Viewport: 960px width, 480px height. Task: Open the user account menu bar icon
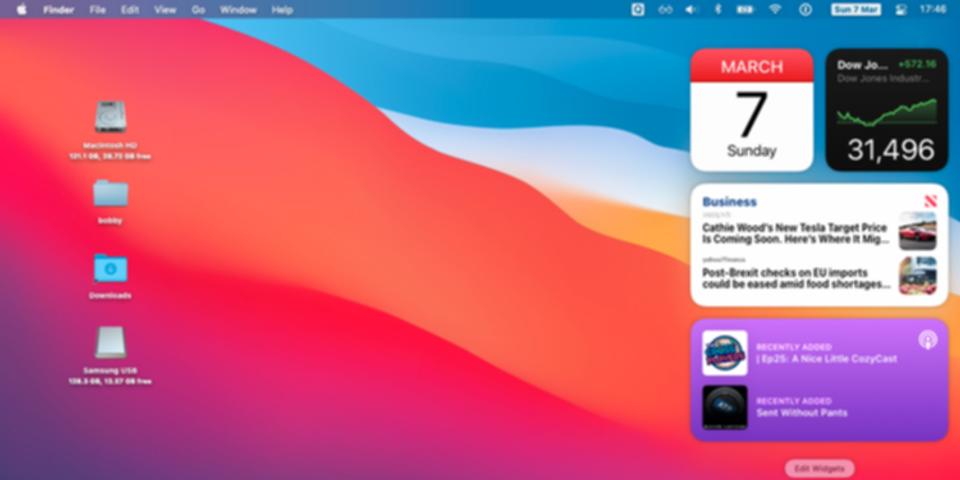coord(901,9)
